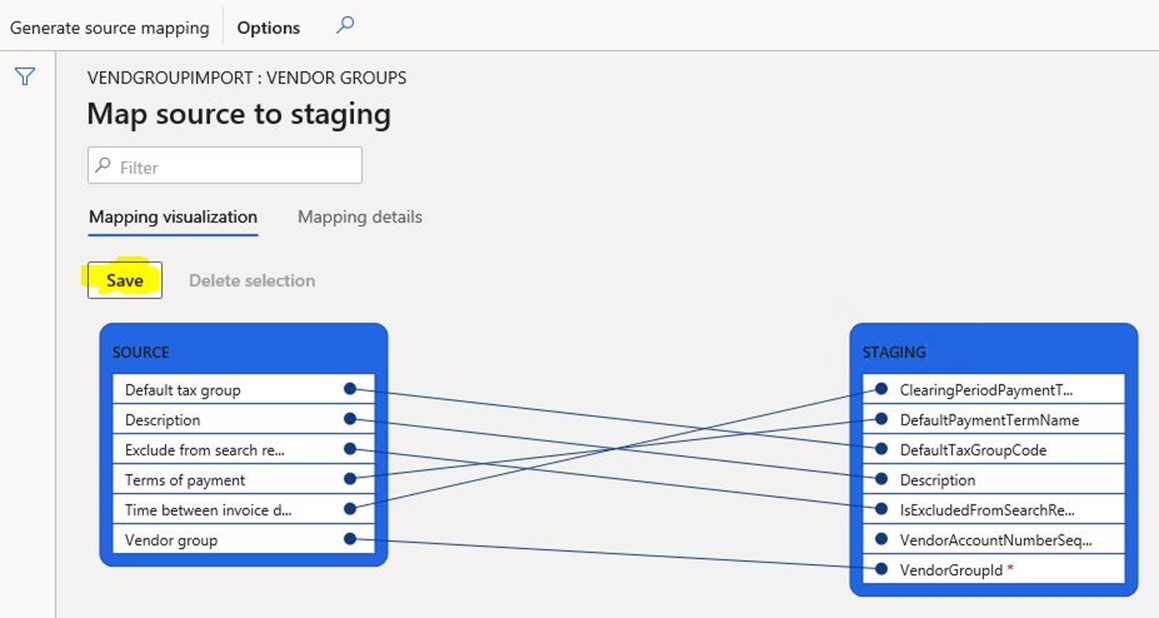
Task: Select staging dot for VendorAccountNumberSeq field
Action: pyautogui.click(x=881, y=539)
